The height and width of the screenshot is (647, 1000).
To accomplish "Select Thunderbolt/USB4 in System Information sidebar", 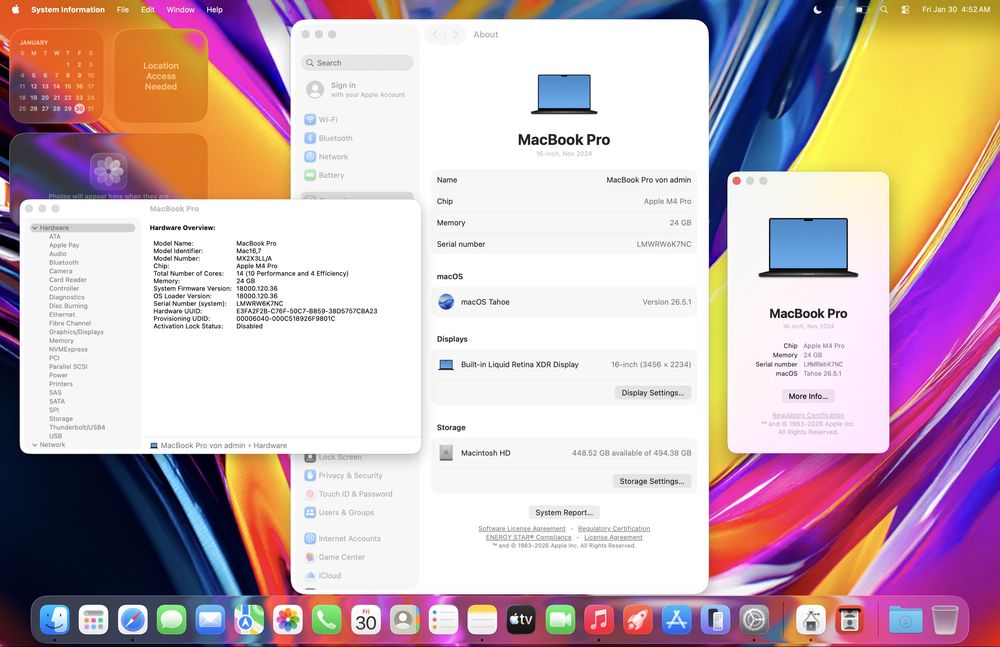I will (x=77, y=428).
